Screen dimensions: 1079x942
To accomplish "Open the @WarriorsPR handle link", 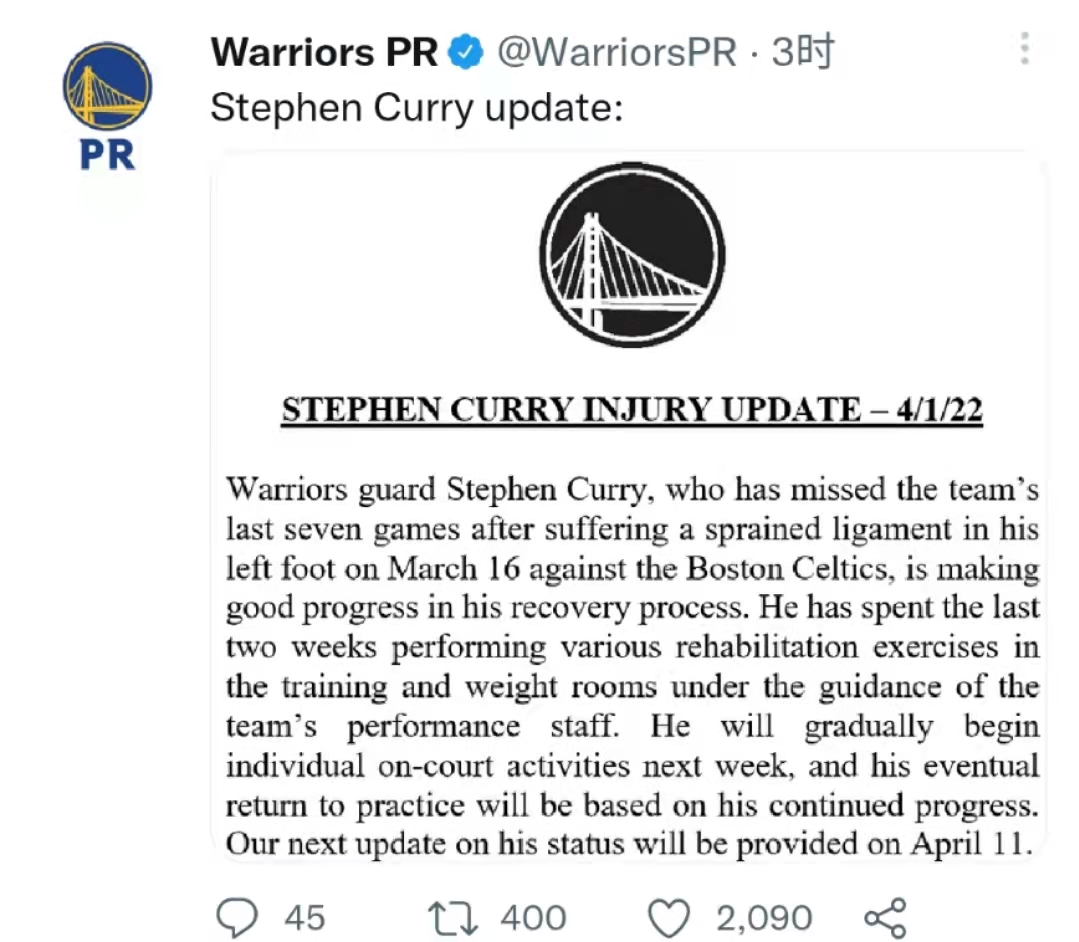I will pos(617,52).
